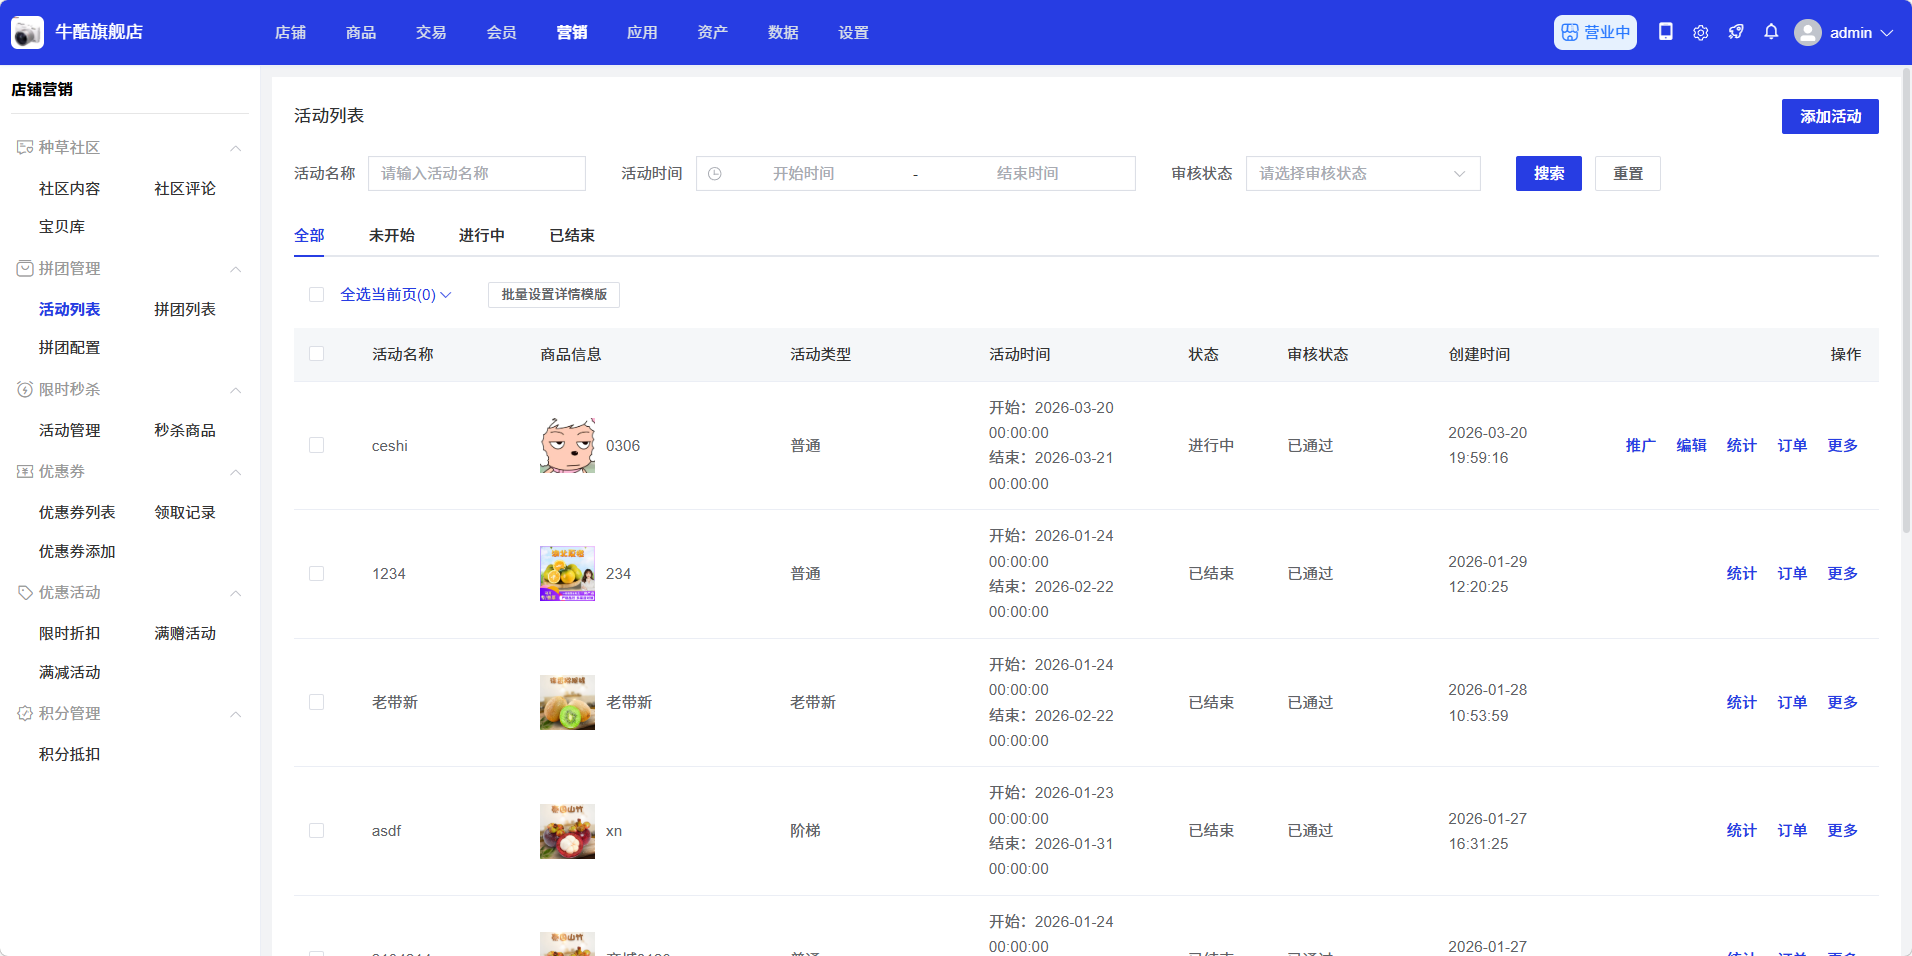Collapse the 拼团管理 sidebar section
Image resolution: width=1912 pixels, height=956 pixels.
click(236, 269)
